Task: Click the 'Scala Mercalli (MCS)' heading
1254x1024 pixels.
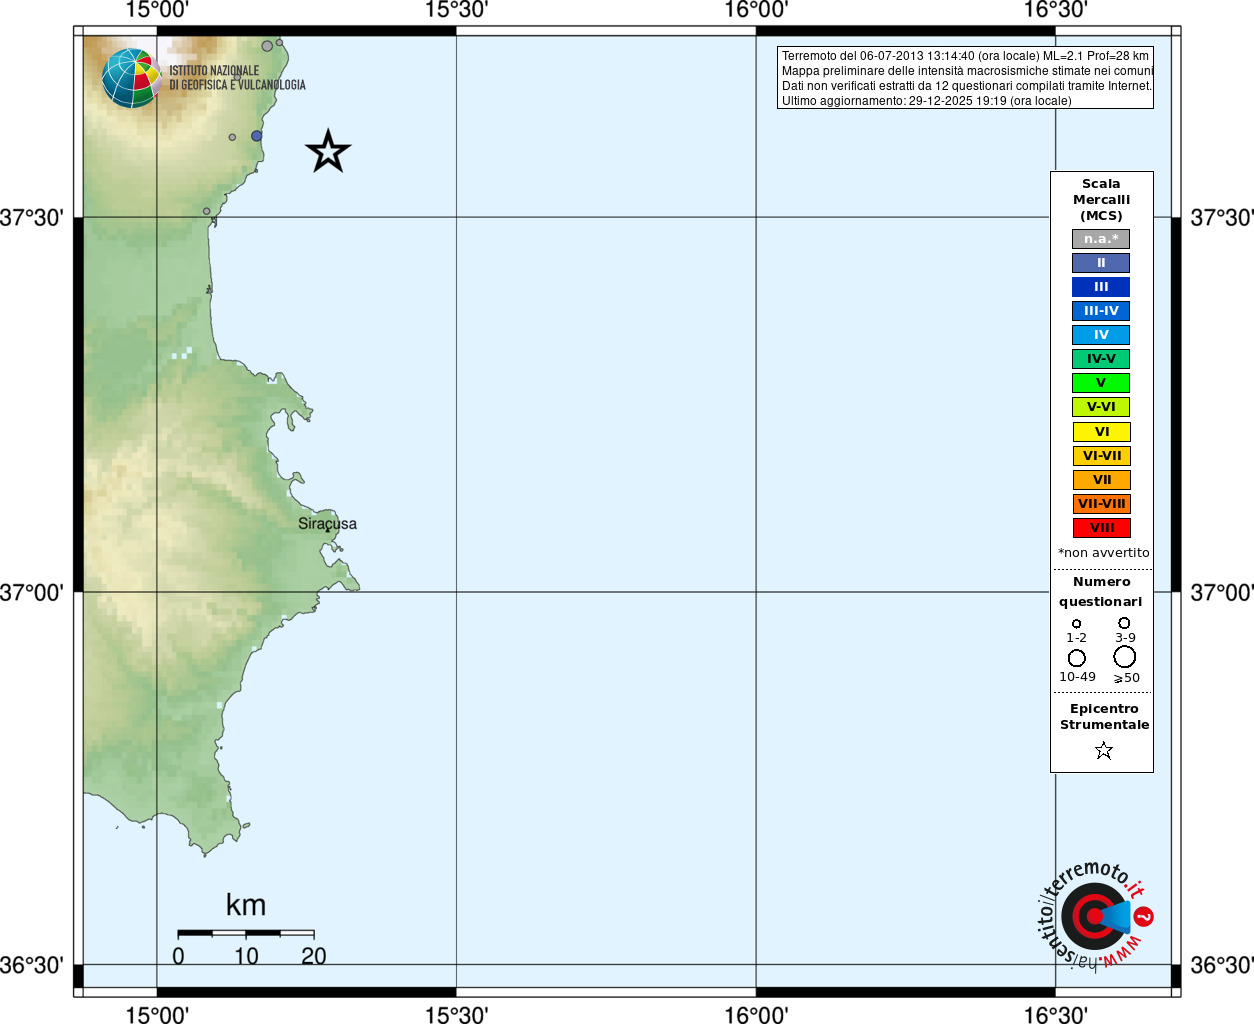Action: [x=1101, y=200]
